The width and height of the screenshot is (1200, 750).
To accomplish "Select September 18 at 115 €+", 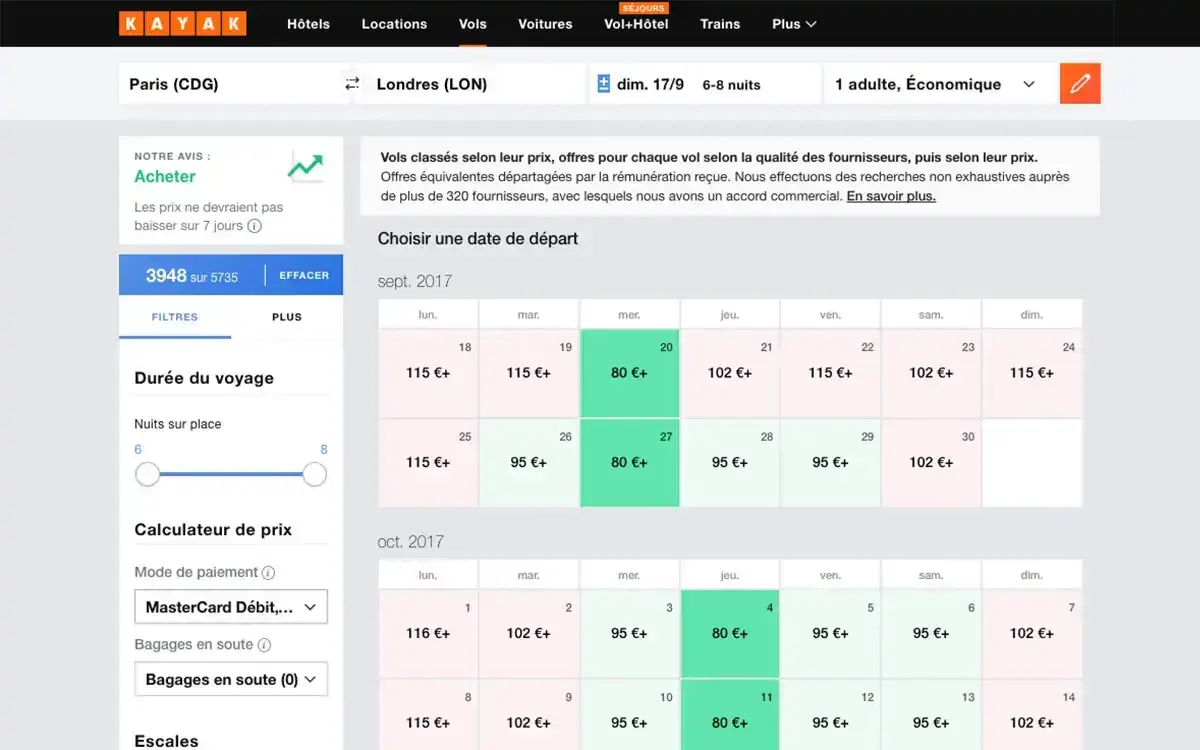I will coord(428,373).
